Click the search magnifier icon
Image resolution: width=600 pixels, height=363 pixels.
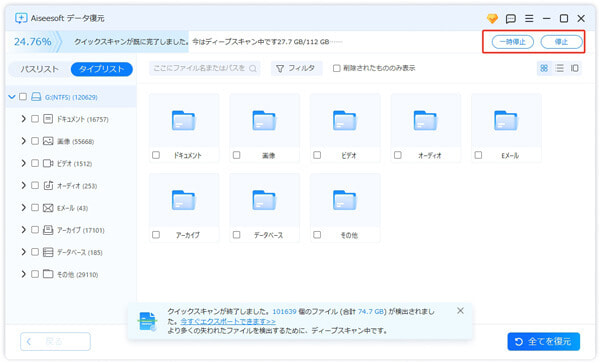click(253, 68)
